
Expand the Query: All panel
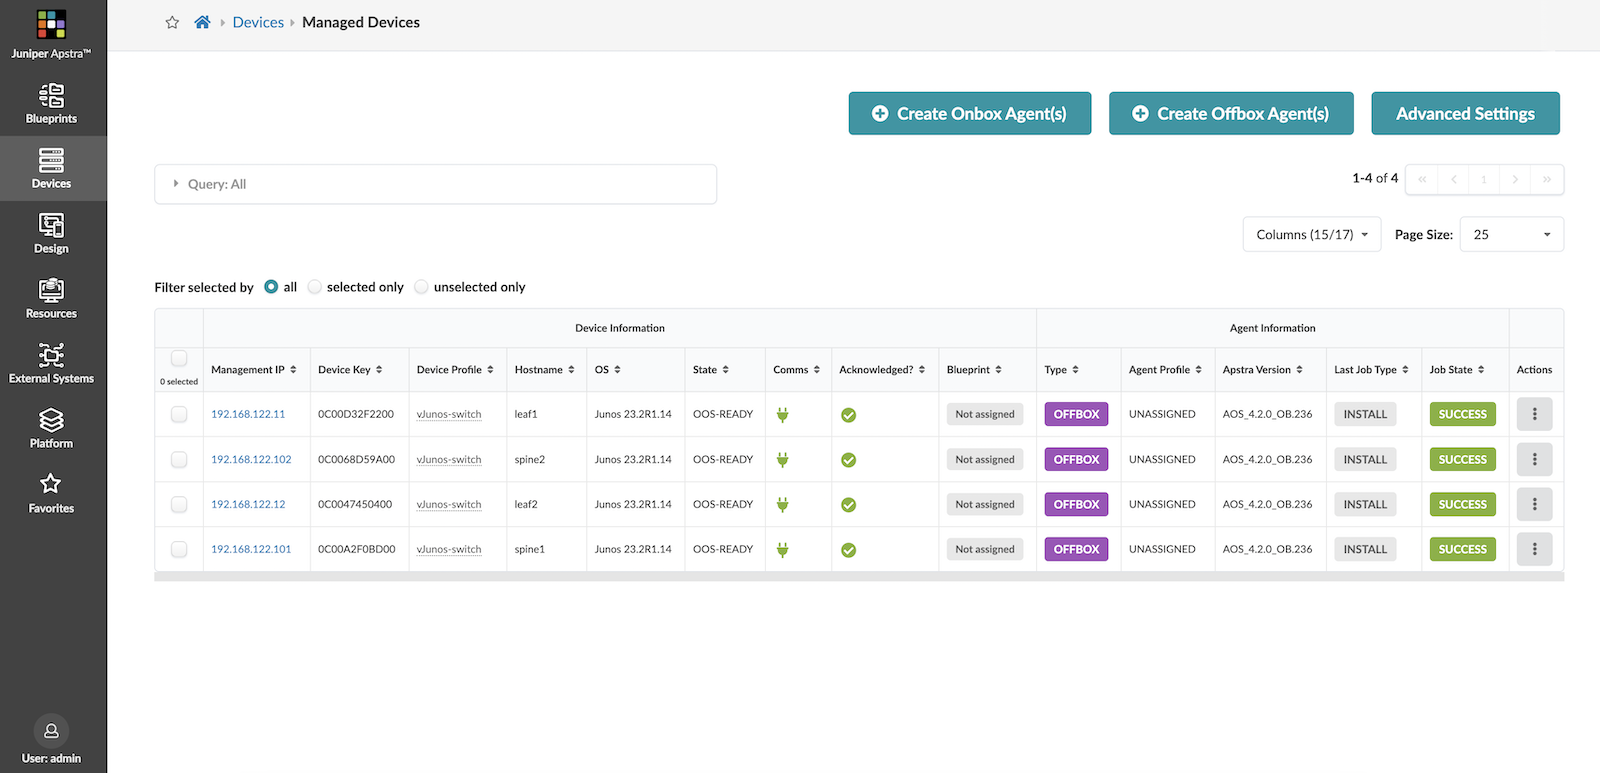click(x=435, y=184)
